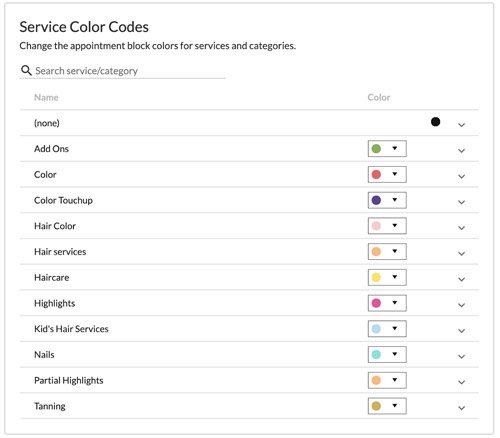
Task: Expand the Hair services category
Action: click(461, 253)
